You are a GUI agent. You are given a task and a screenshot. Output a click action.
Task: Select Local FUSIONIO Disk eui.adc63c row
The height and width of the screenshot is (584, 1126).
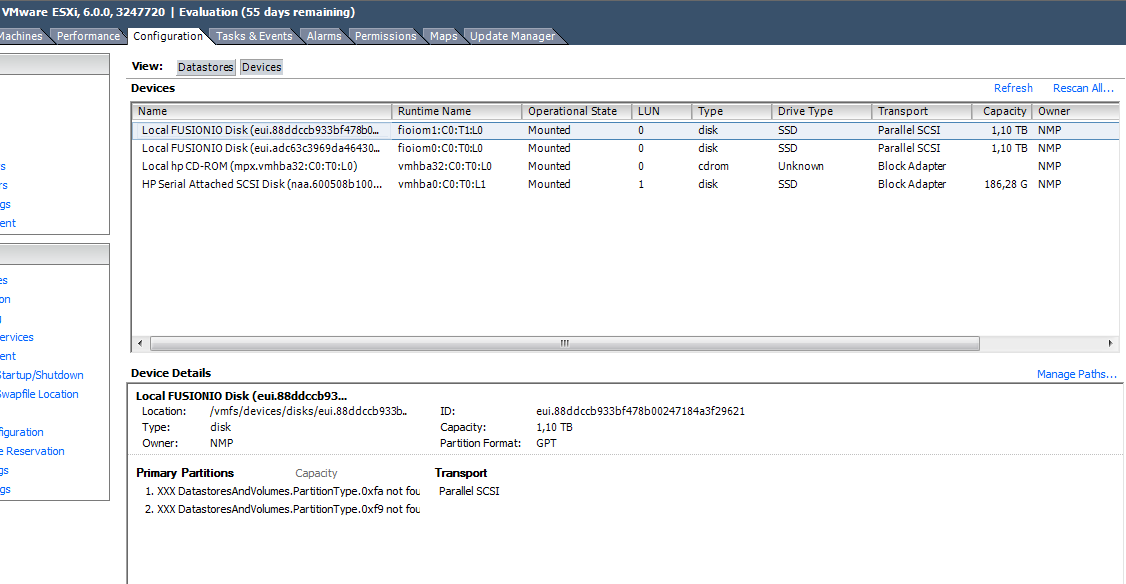pos(625,148)
